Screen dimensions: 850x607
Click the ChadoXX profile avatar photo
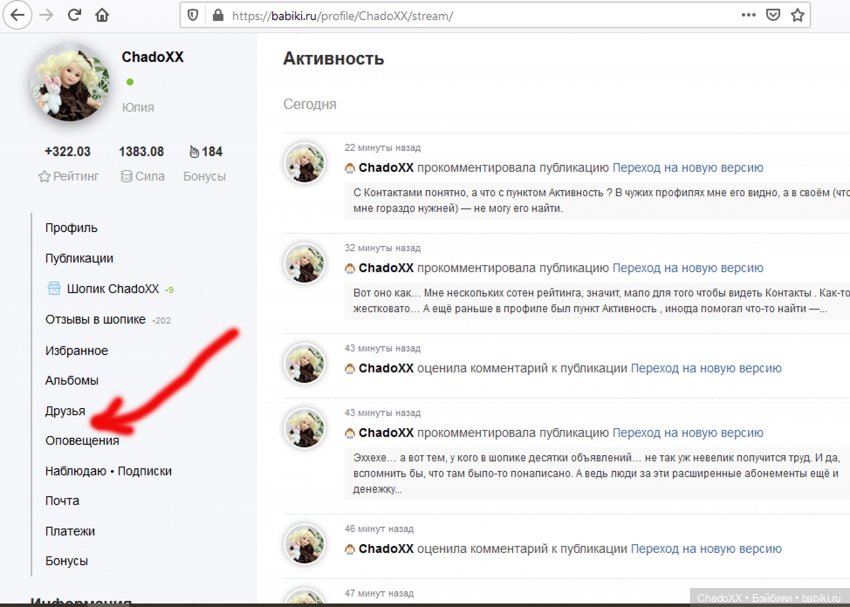(70, 84)
